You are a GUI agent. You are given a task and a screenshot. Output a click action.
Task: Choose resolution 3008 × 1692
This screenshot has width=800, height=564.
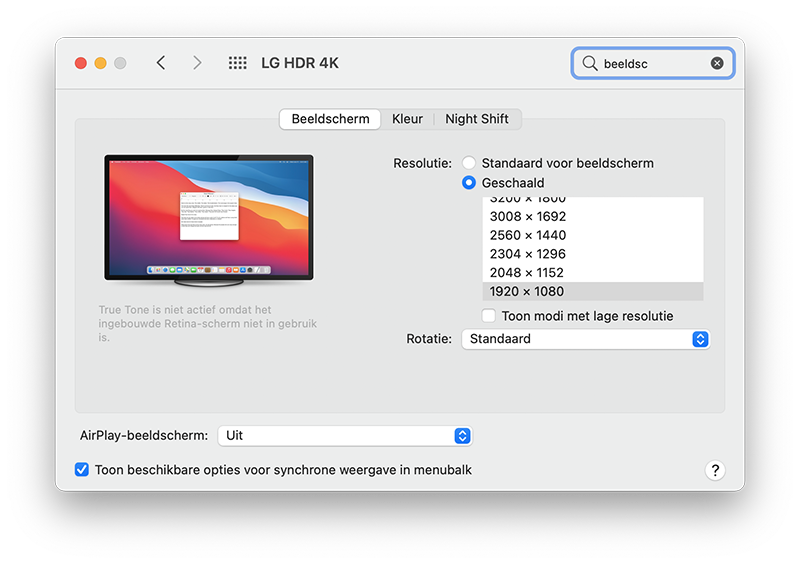click(x=593, y=216)
